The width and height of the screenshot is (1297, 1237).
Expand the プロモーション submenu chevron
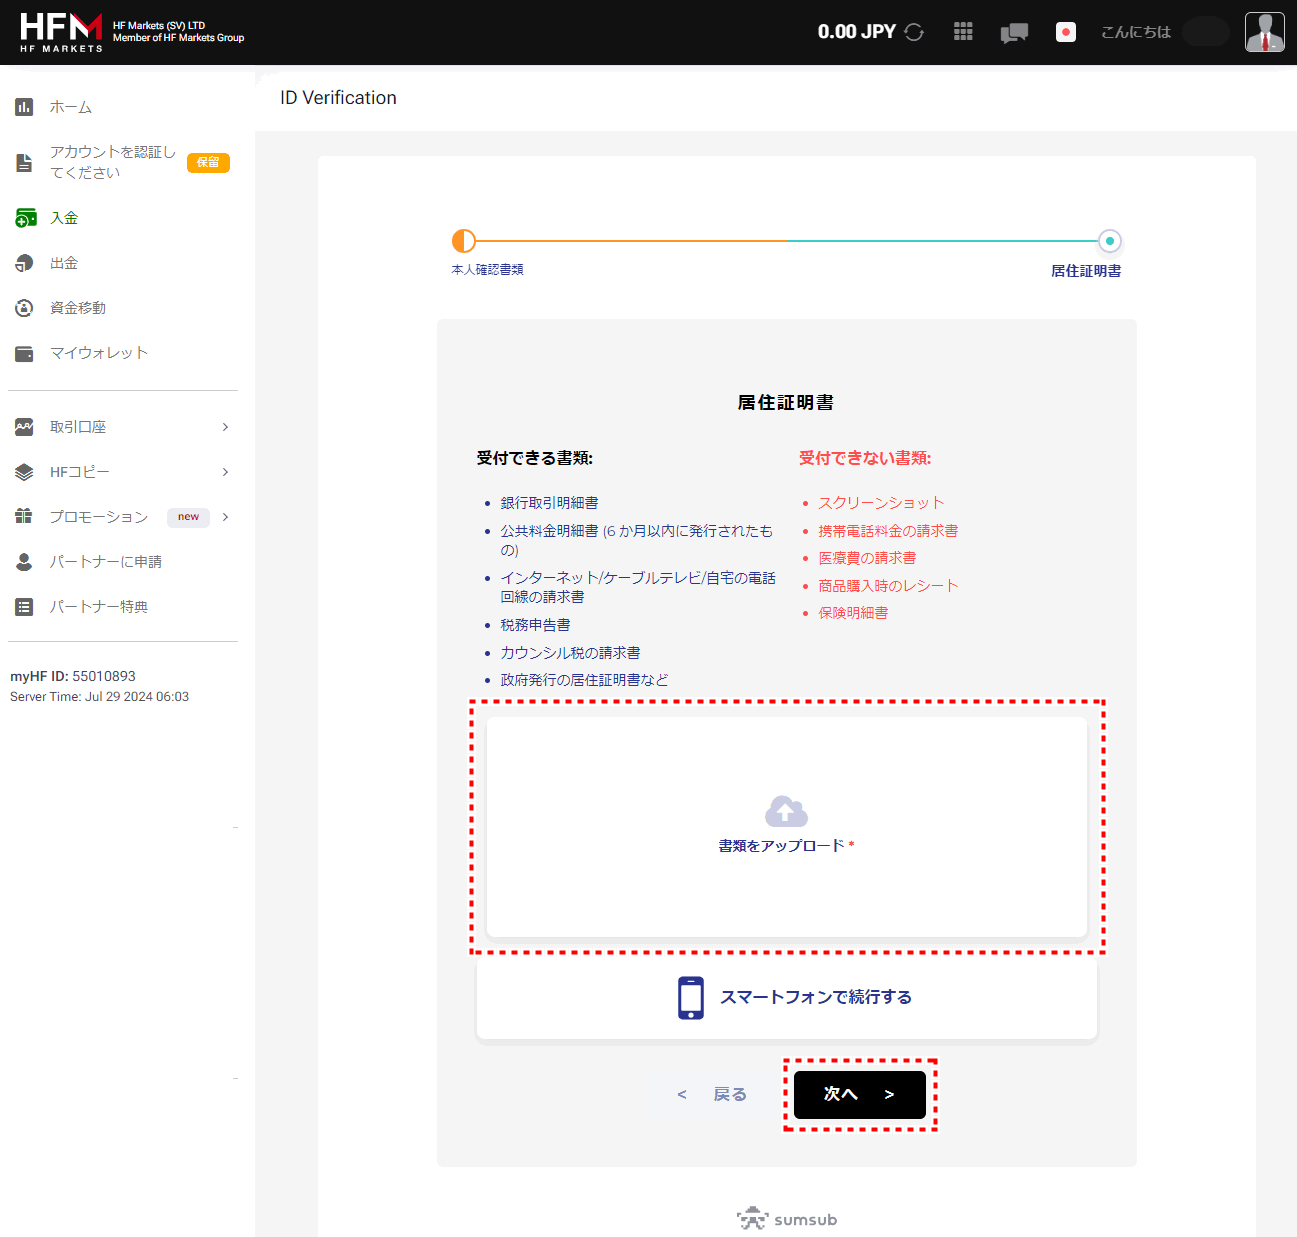pyautogui.click(x=226, y=517)
